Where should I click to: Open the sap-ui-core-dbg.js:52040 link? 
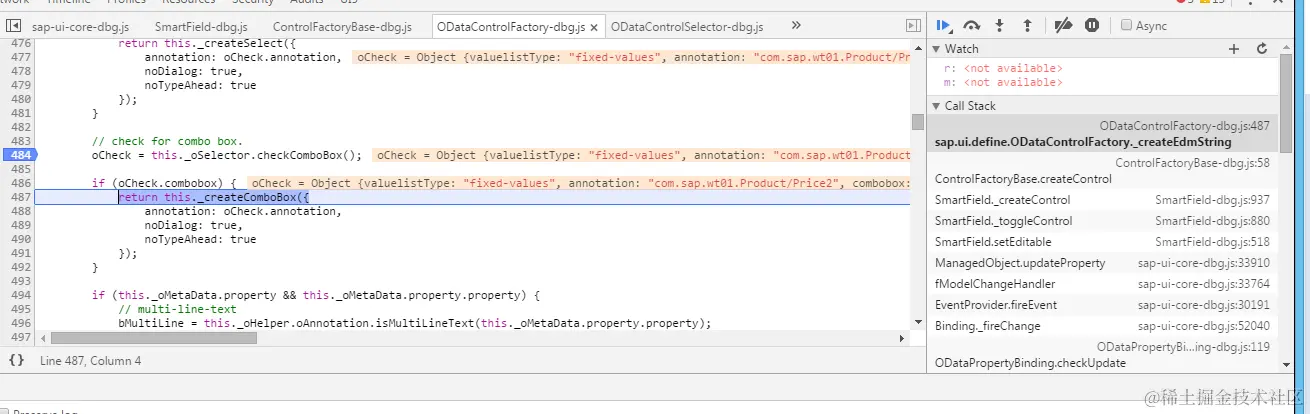click(x=1203, y=326)
